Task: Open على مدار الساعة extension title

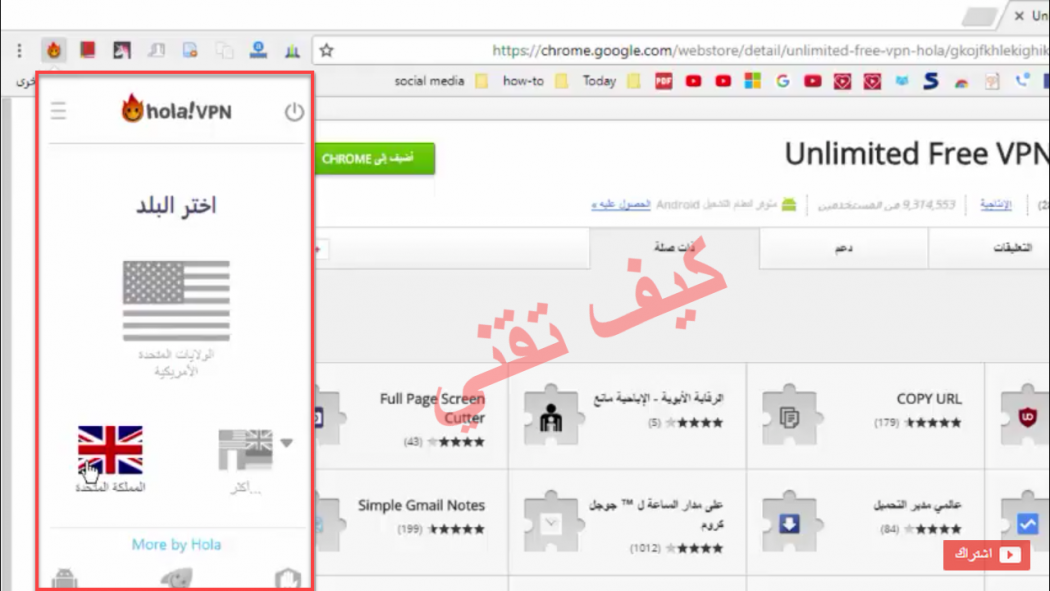Action: [656, 514]
